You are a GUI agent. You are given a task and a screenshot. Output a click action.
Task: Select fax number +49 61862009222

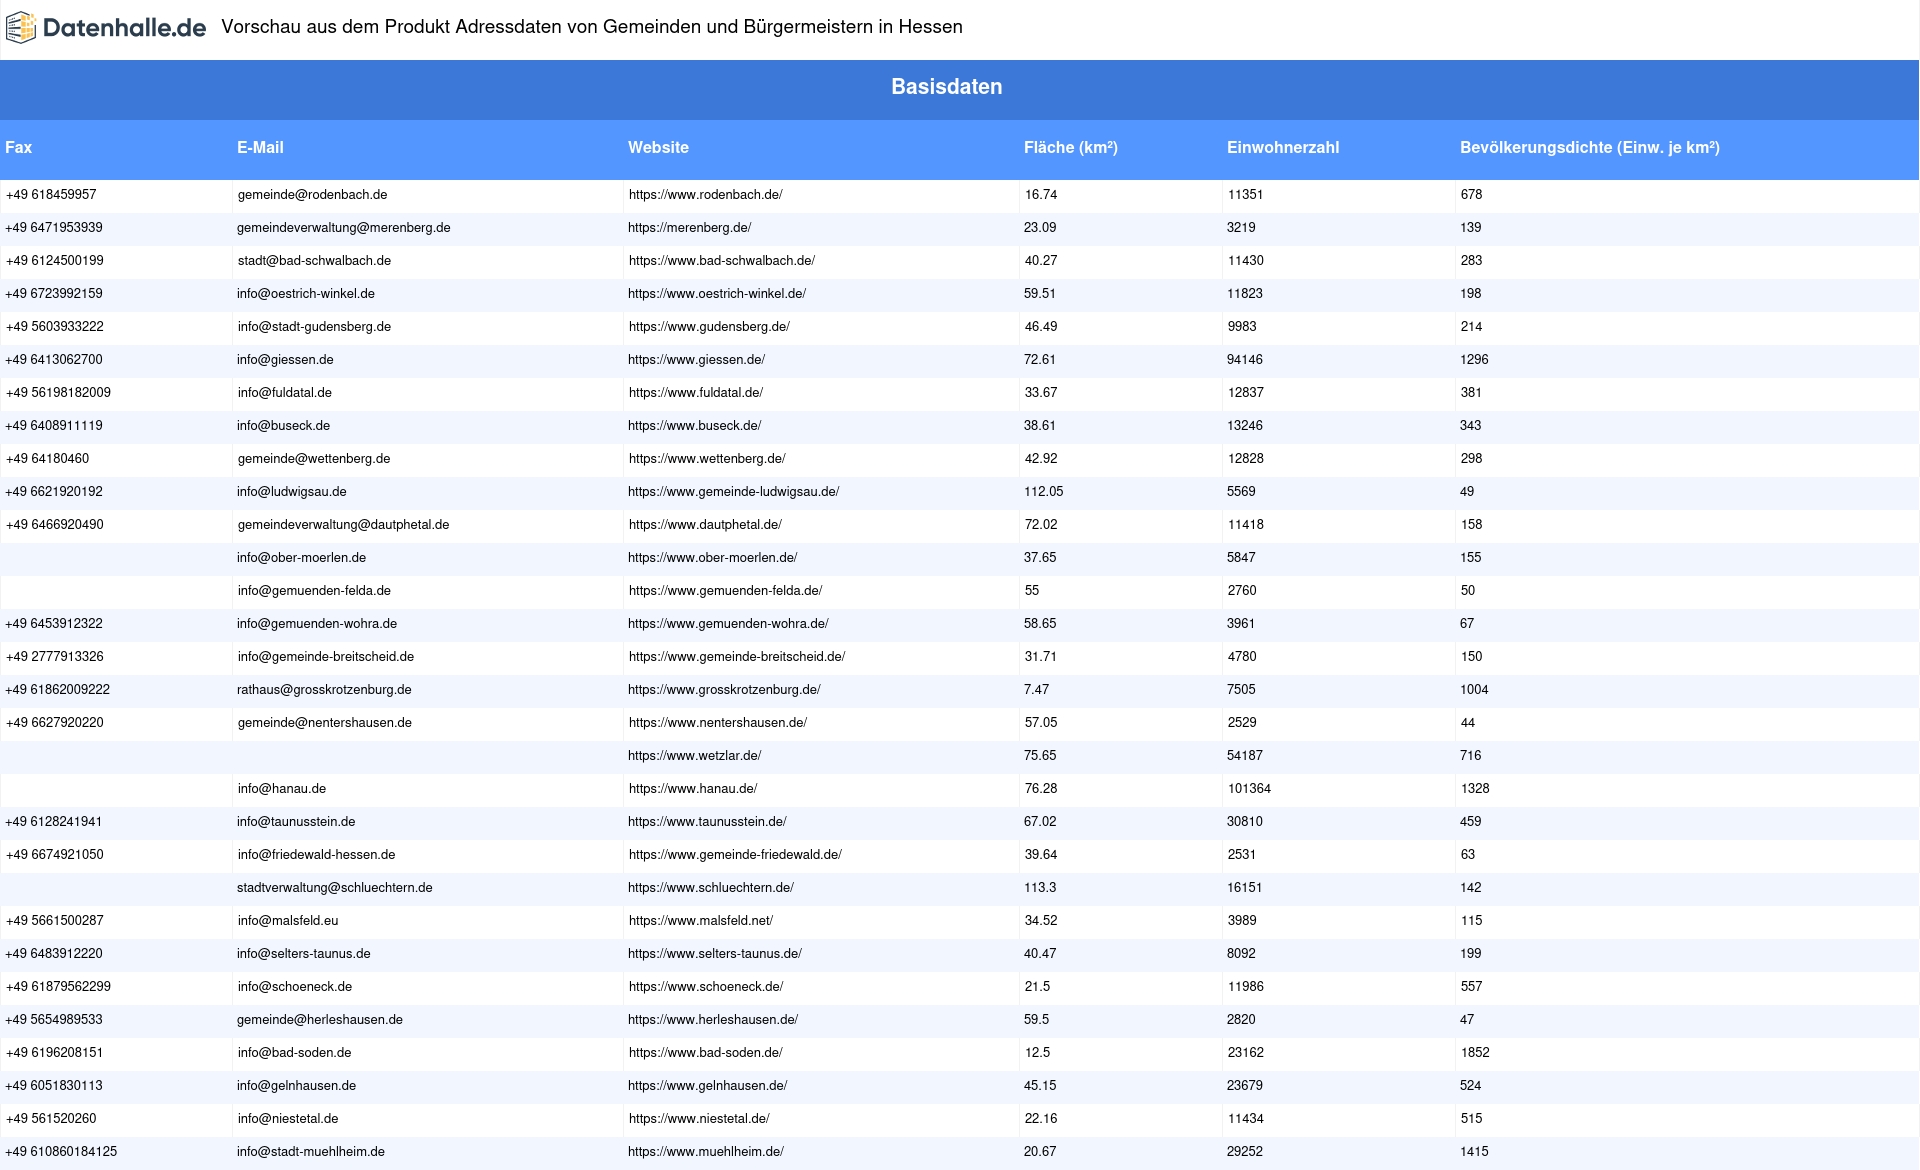[58, 690]
